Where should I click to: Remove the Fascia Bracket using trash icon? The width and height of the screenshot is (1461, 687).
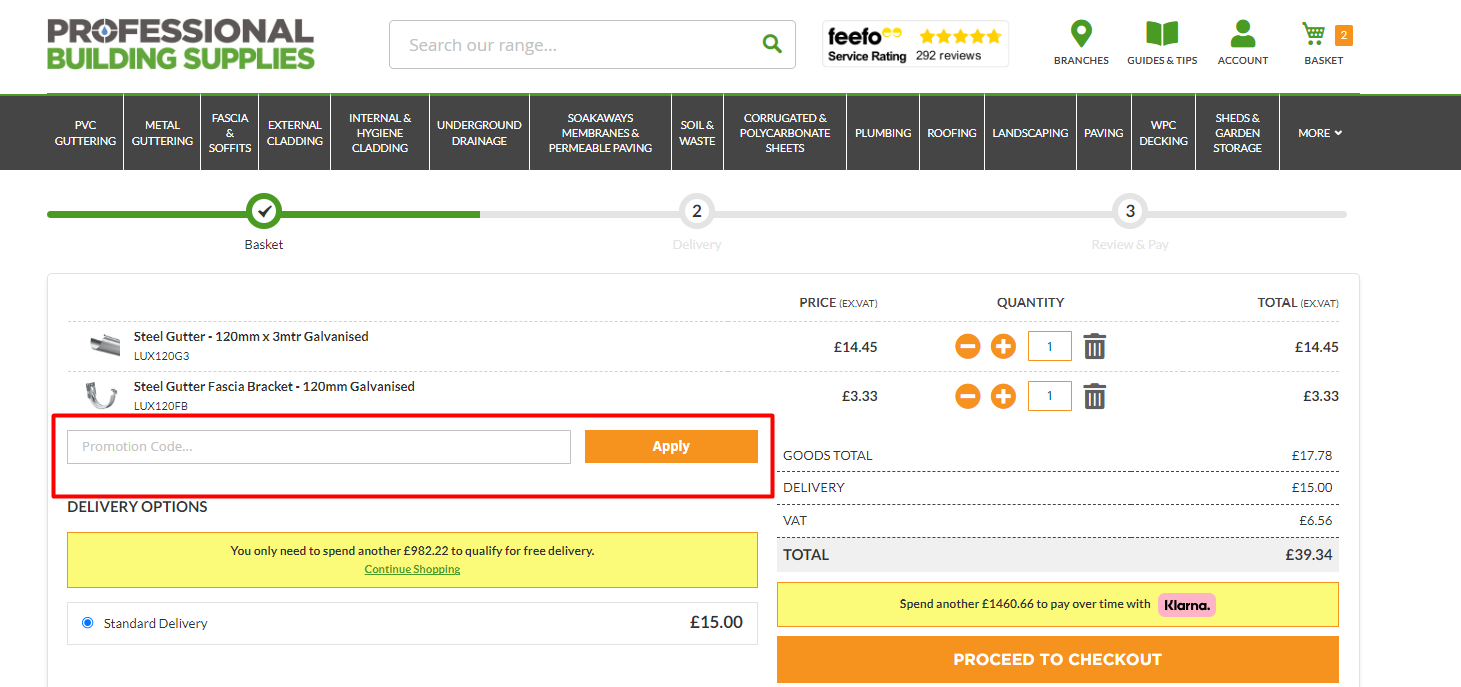[x=1094, y=395]
